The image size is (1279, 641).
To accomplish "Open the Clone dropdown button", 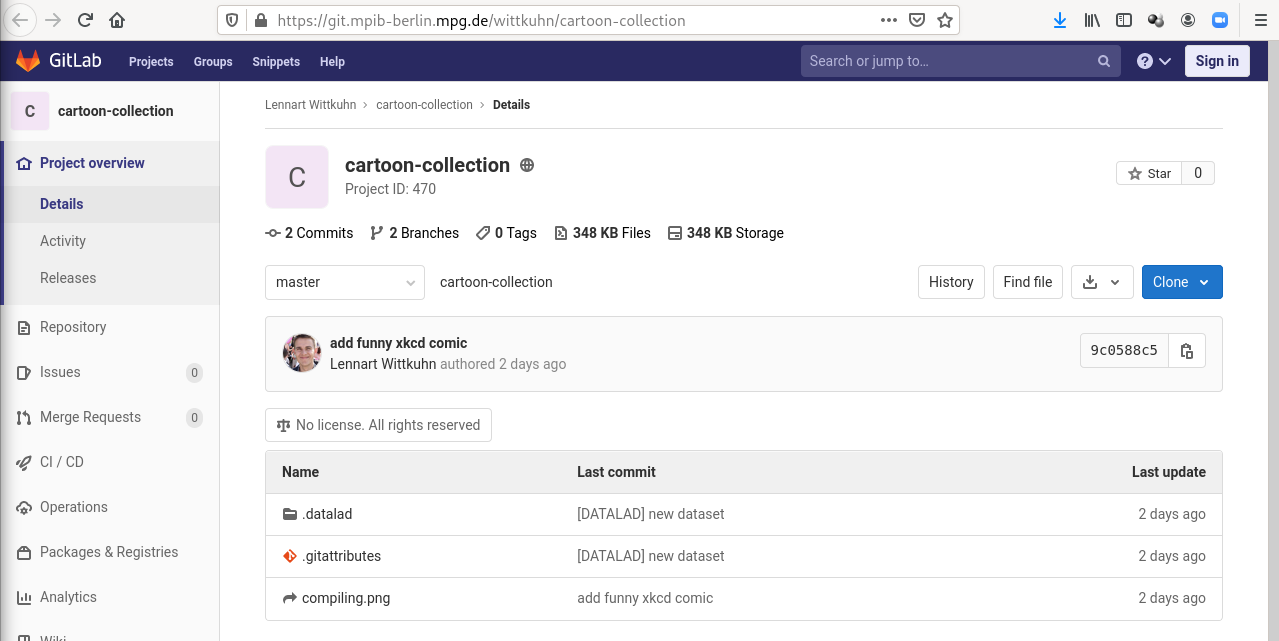I will point(1181,282).
